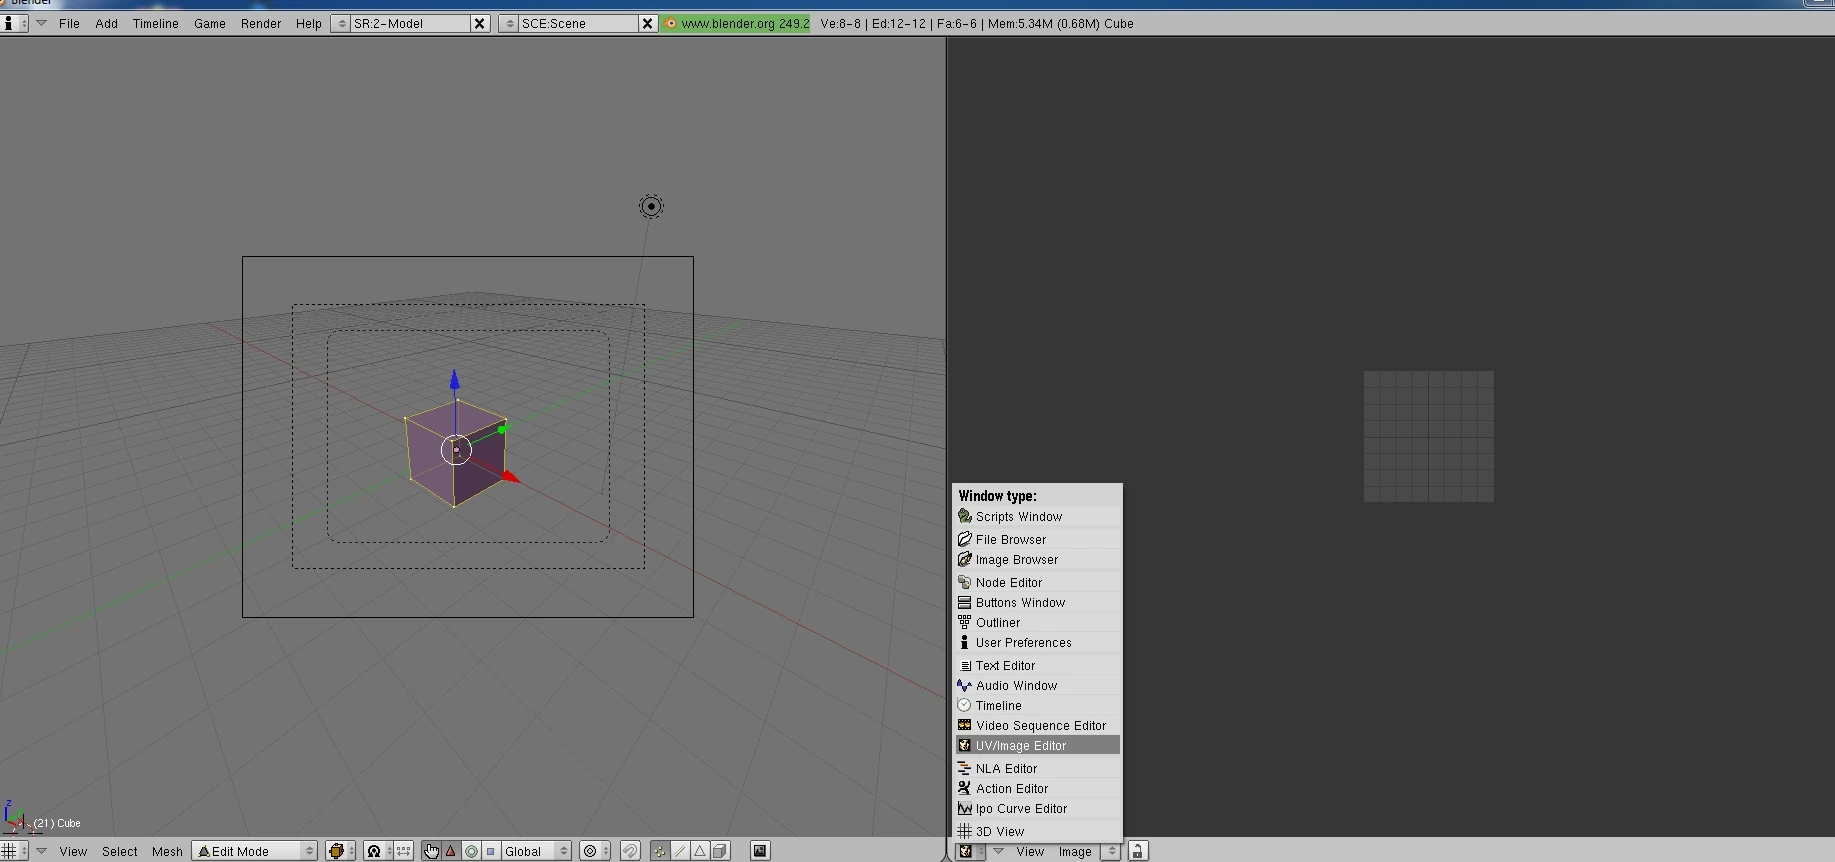The width and height of the screenshot is (1835, 862).
Task: Browse scenes beside SCE:Scene
Action: pyautogui.click(x=508, y=23)
